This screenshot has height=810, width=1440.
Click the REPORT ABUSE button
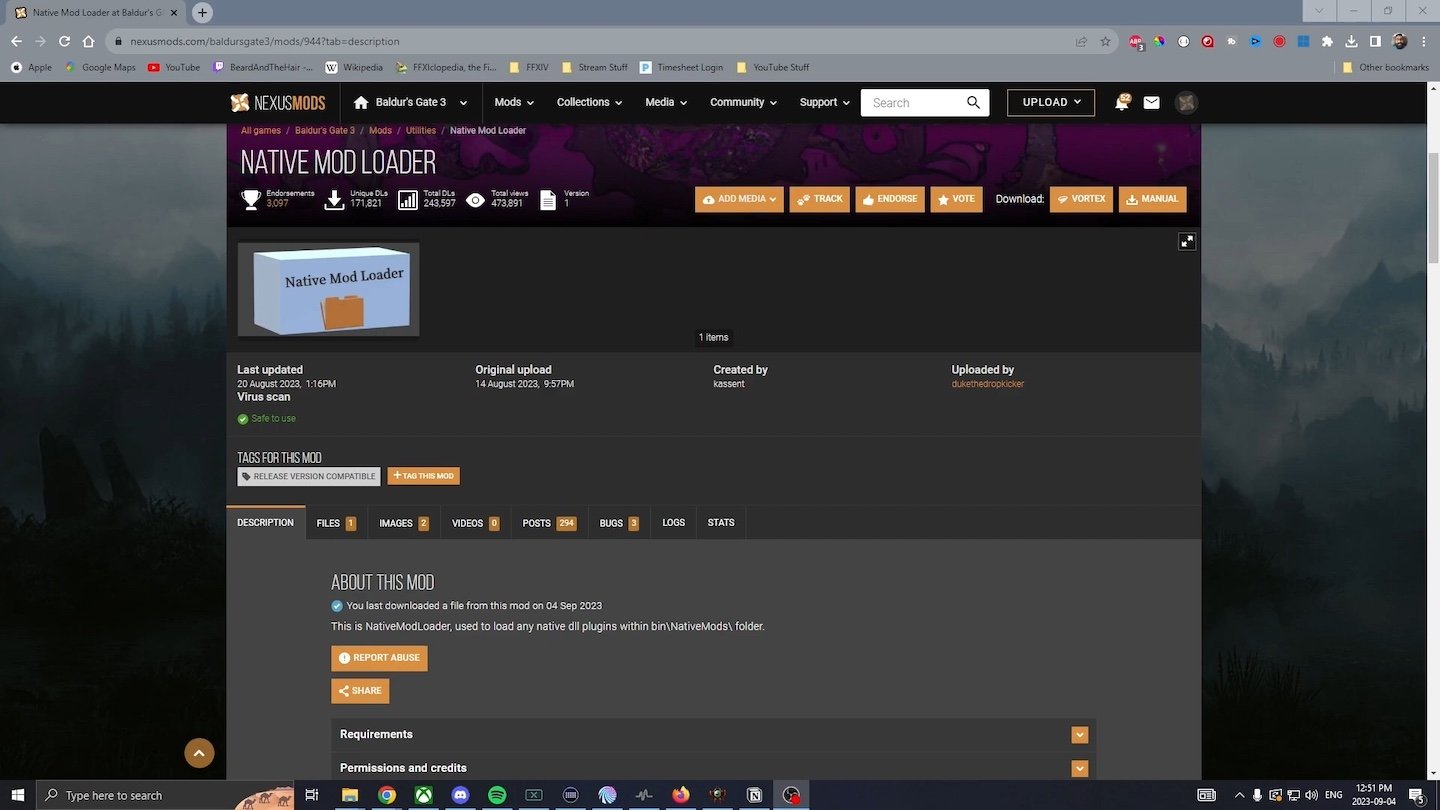pyautogui.click(x=379, y=658)
